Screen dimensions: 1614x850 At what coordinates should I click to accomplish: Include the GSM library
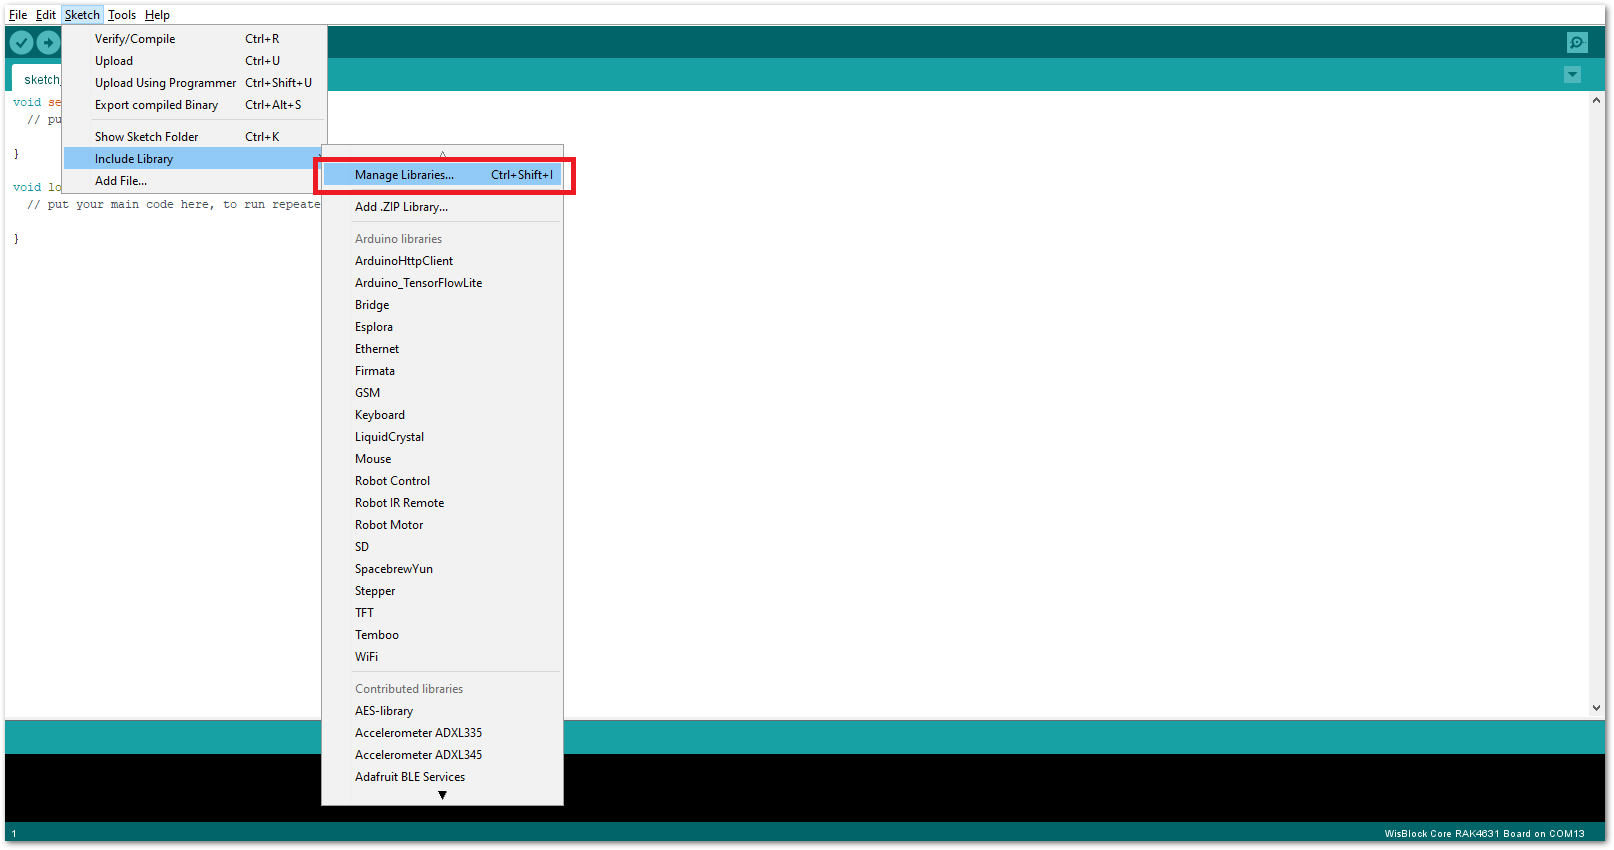point(442,393)
